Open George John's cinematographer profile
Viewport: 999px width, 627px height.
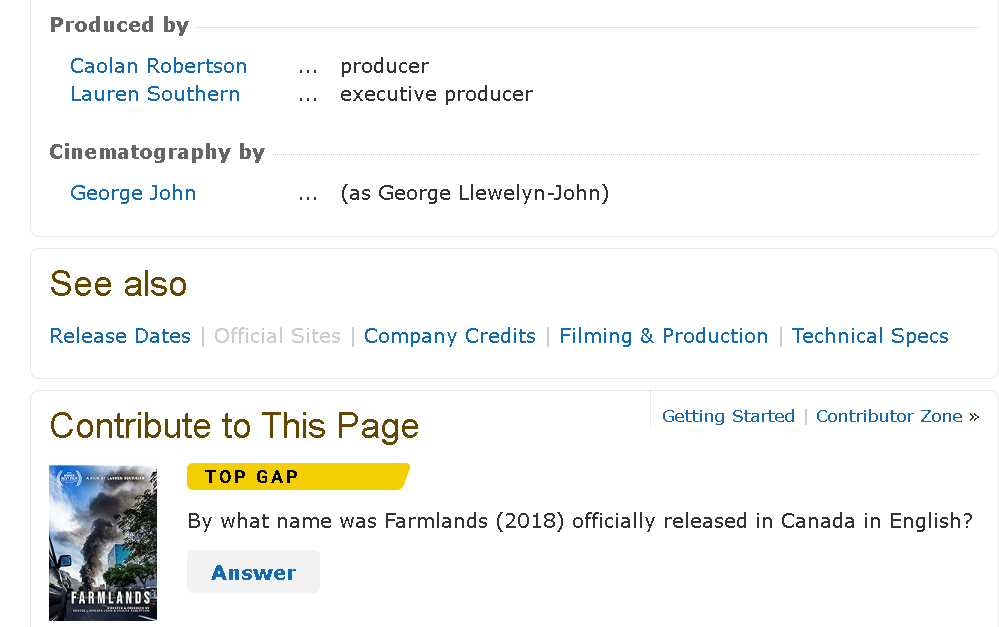(133, 192)
